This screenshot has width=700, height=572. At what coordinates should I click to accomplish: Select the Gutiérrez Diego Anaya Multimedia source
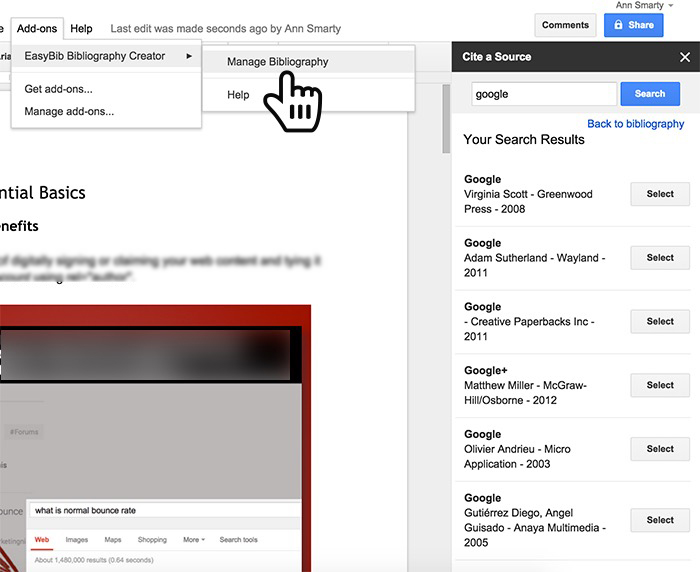(660, 520)
